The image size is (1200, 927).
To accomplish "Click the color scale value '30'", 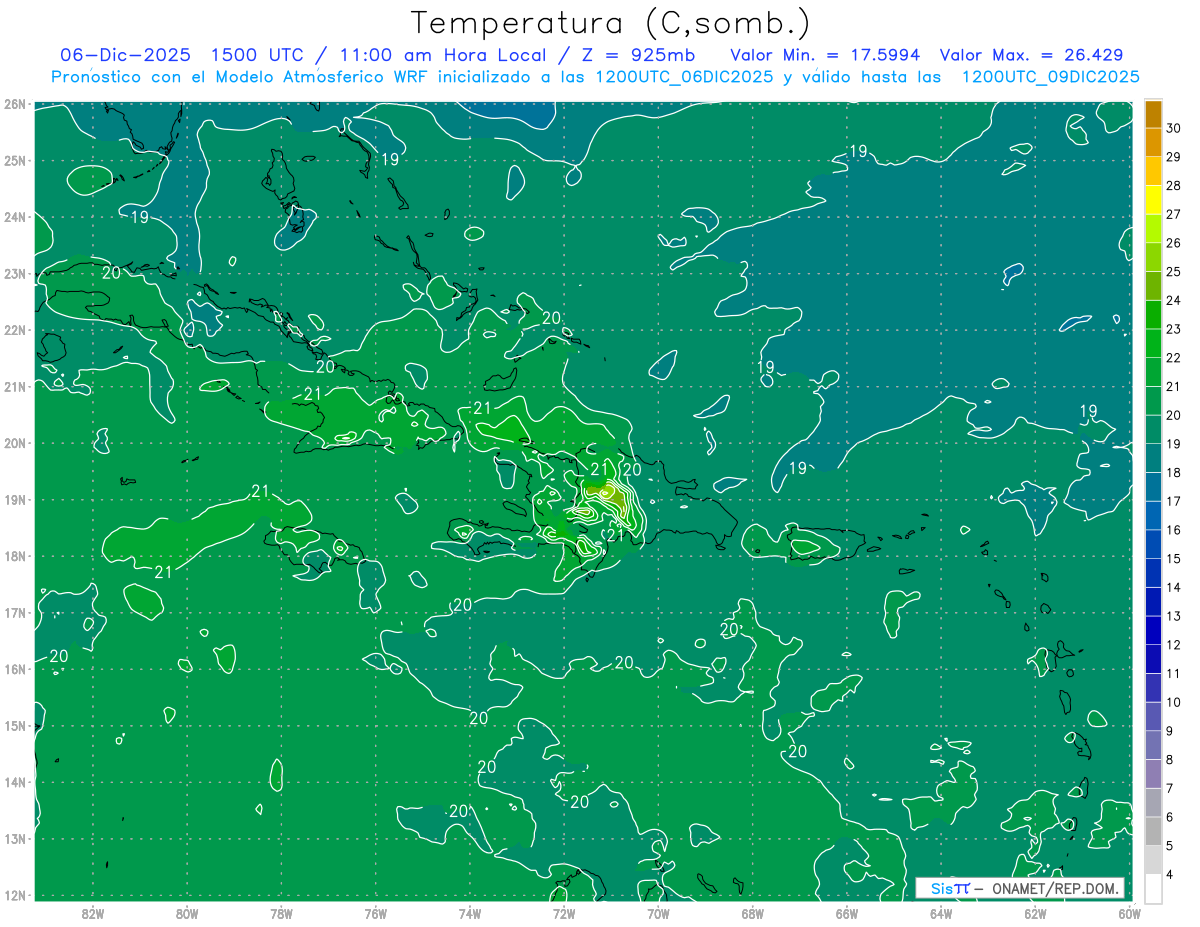I will click(1173, 128).
